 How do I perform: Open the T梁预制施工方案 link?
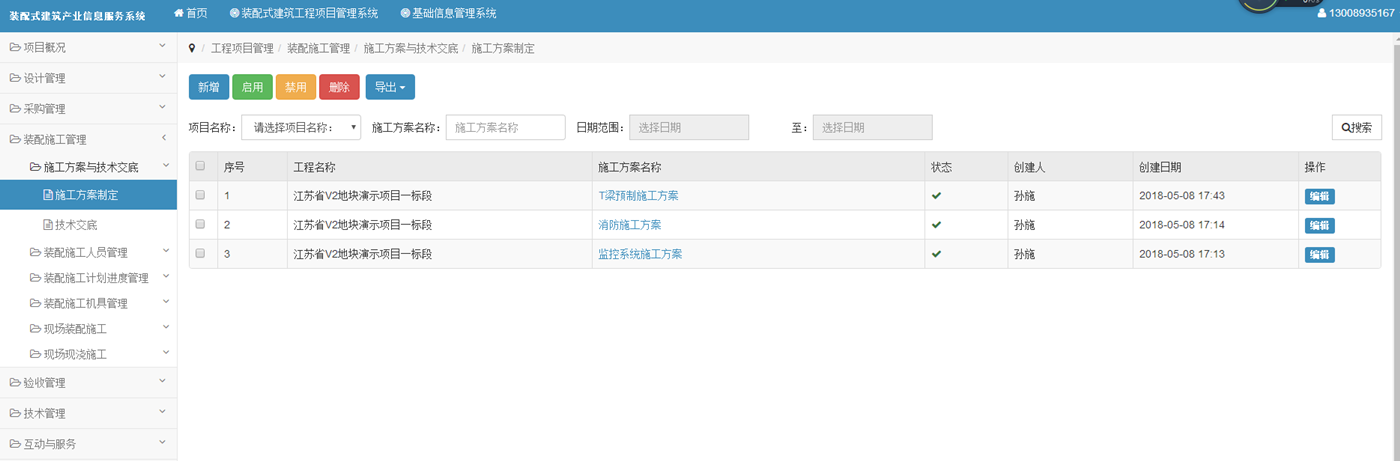[x=638, y=195]
